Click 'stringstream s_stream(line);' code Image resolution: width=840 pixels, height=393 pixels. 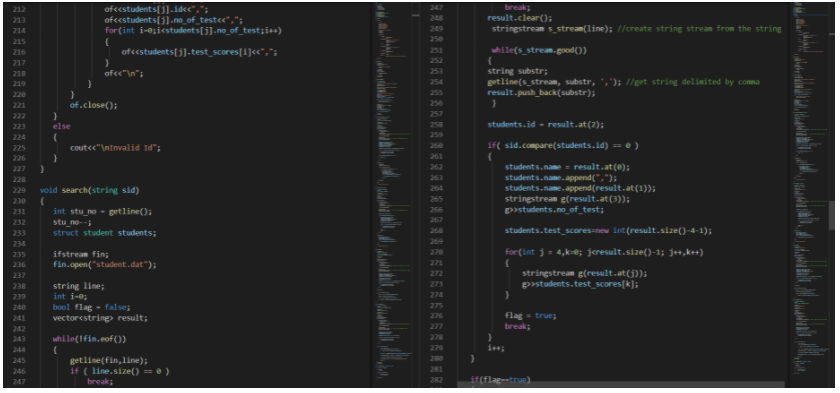pyautogui.click(x=552, y=28)
